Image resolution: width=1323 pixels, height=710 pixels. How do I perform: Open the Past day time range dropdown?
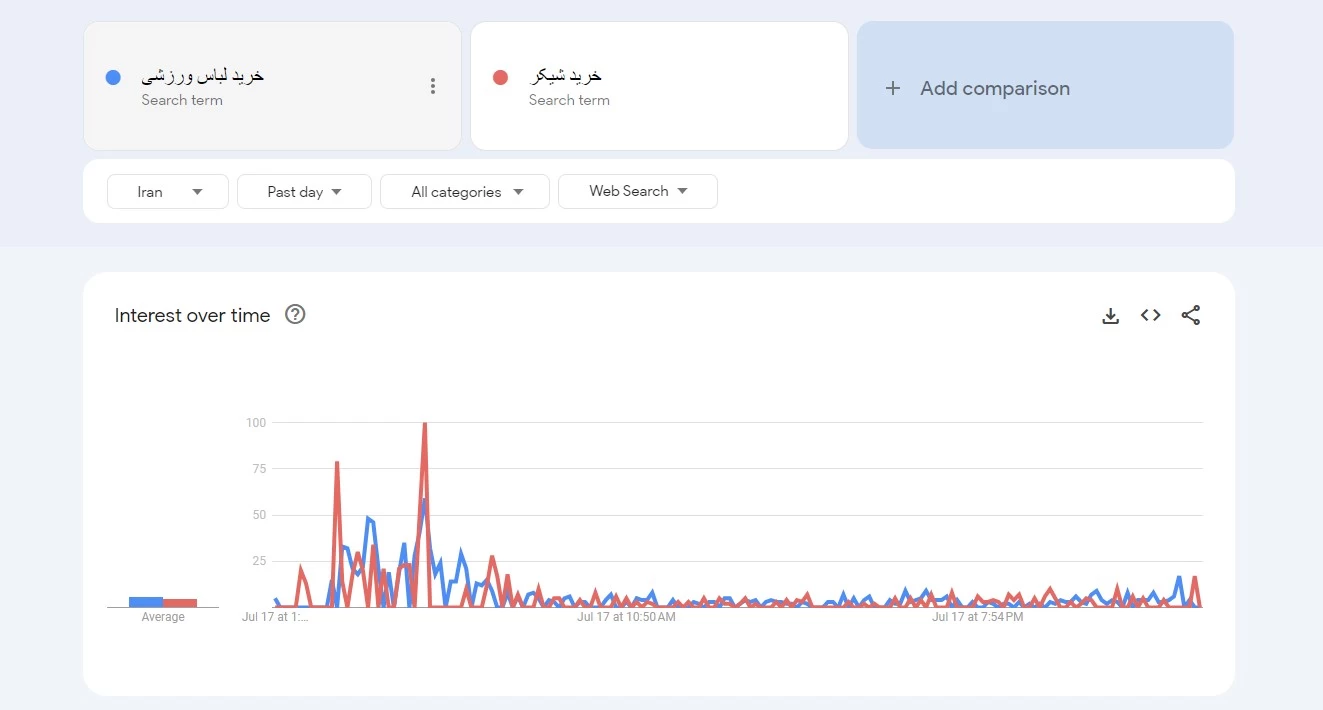[x=304, y=192]
